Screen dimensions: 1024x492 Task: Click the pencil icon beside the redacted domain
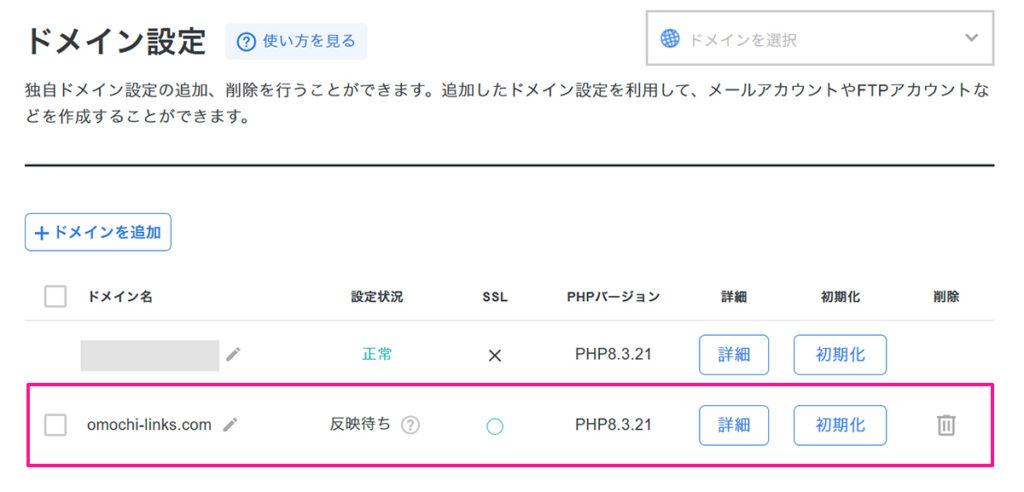[x=233, y=354]
